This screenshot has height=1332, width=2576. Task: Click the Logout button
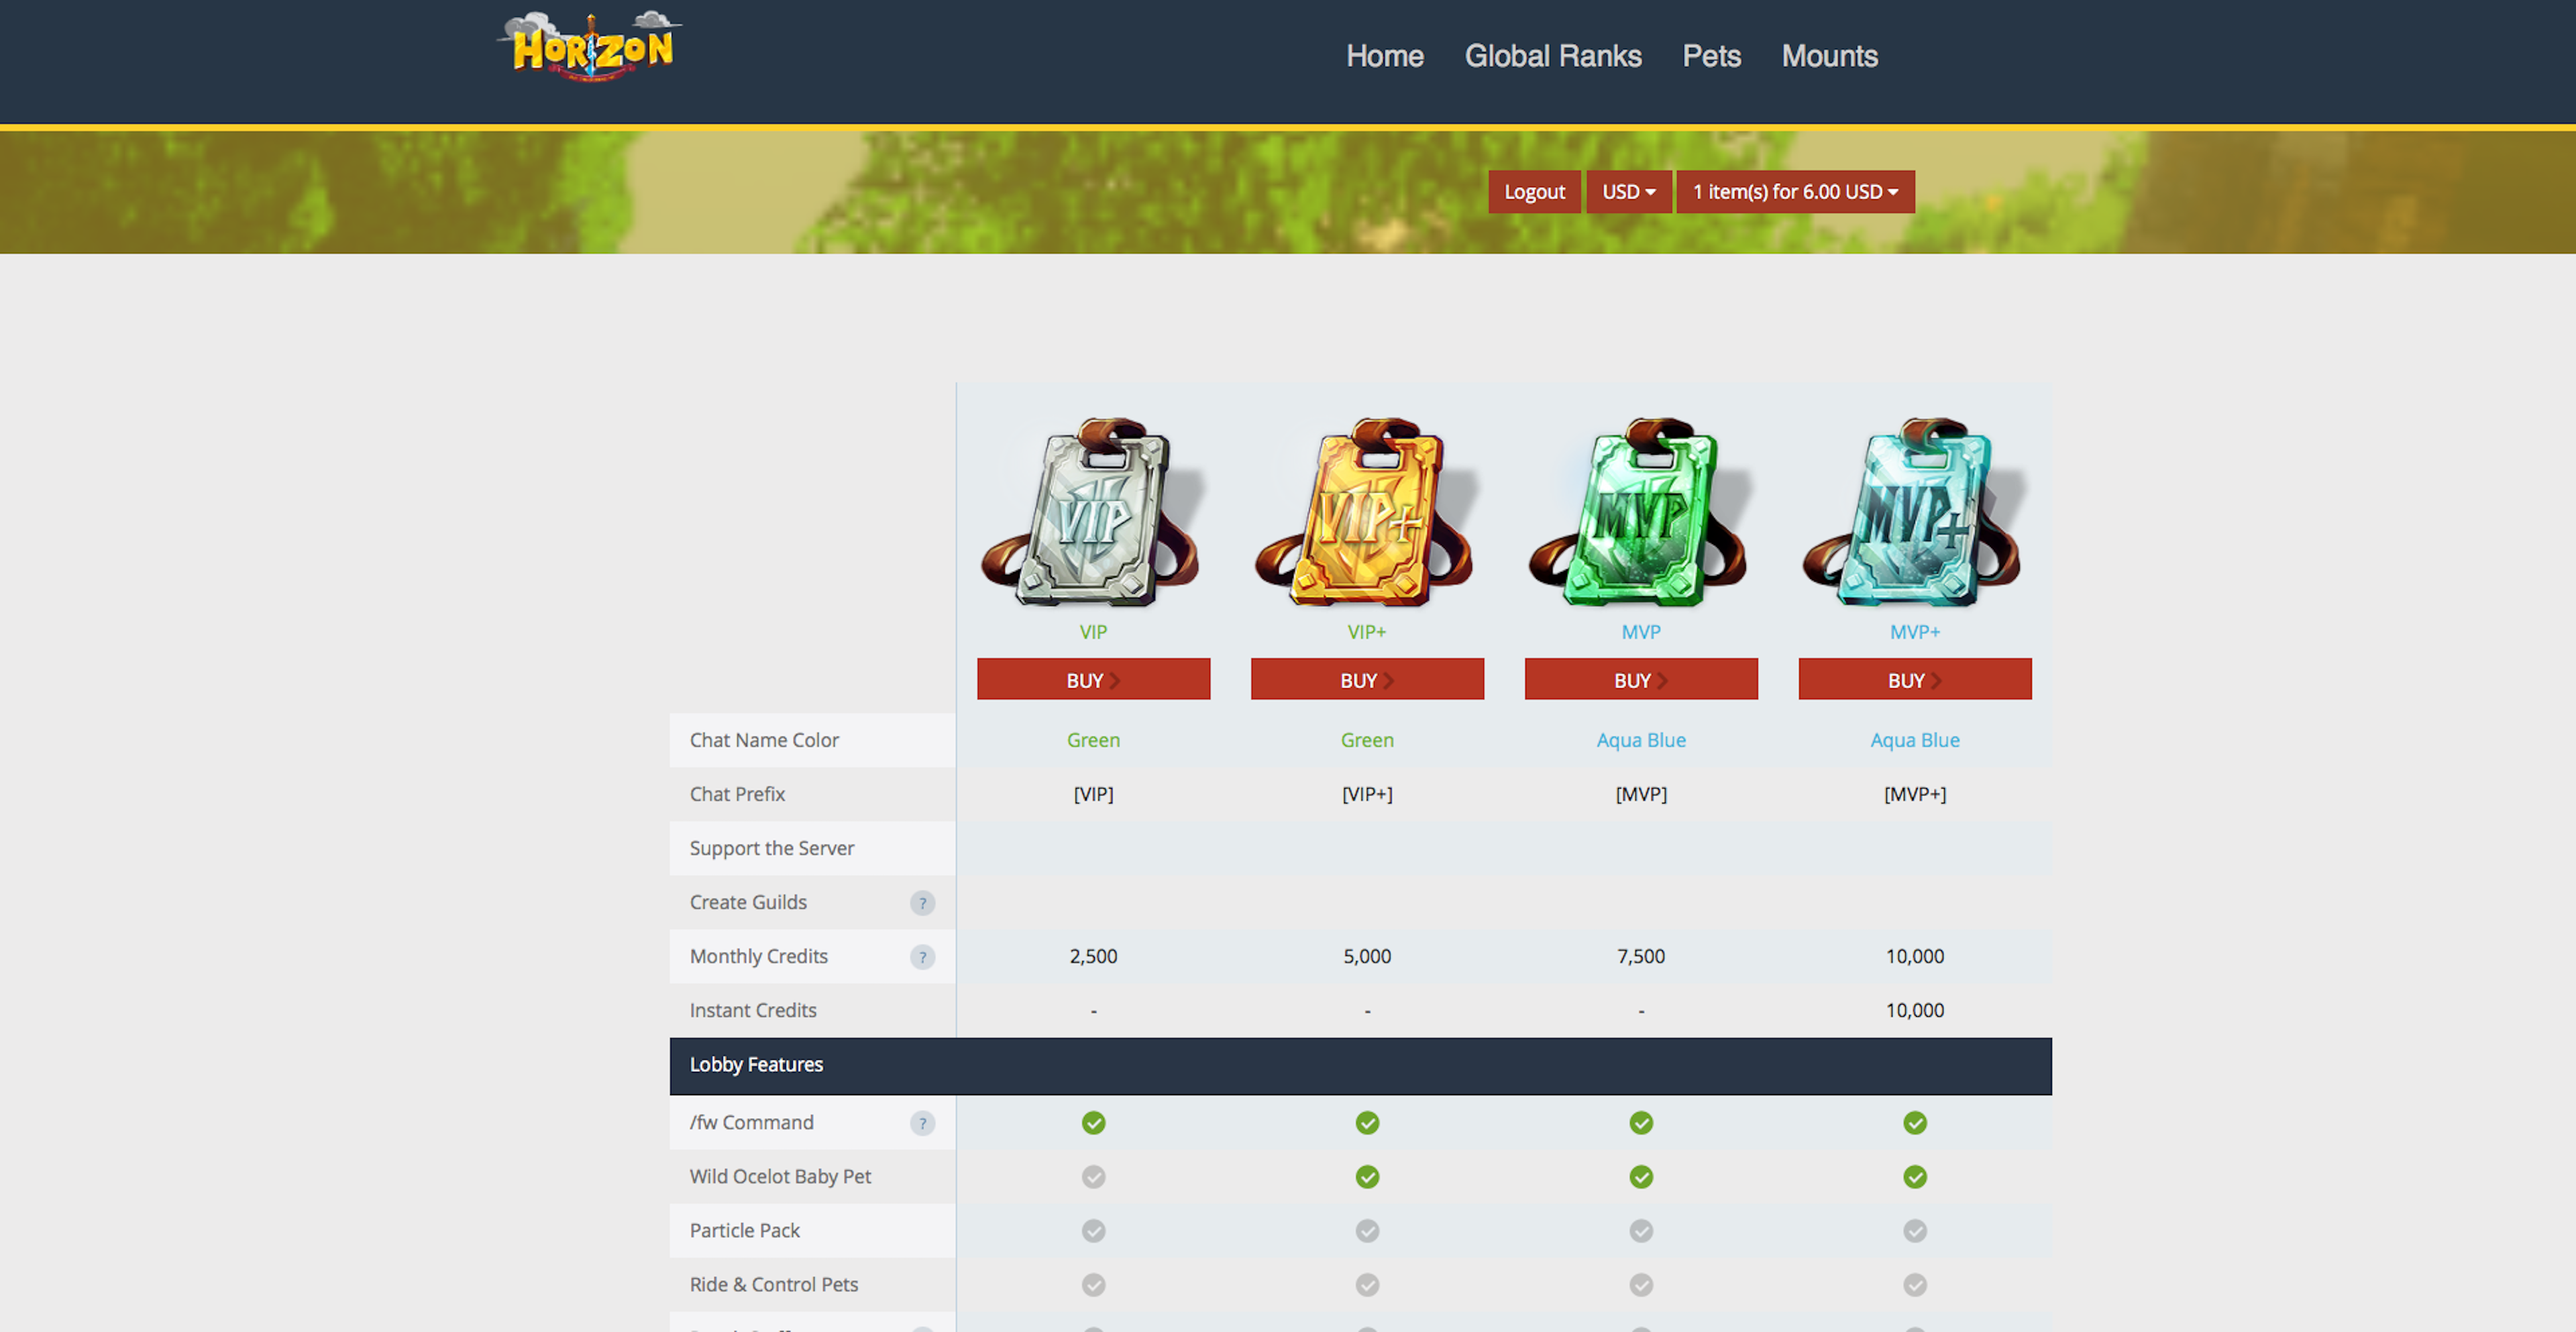(1534, 191)
